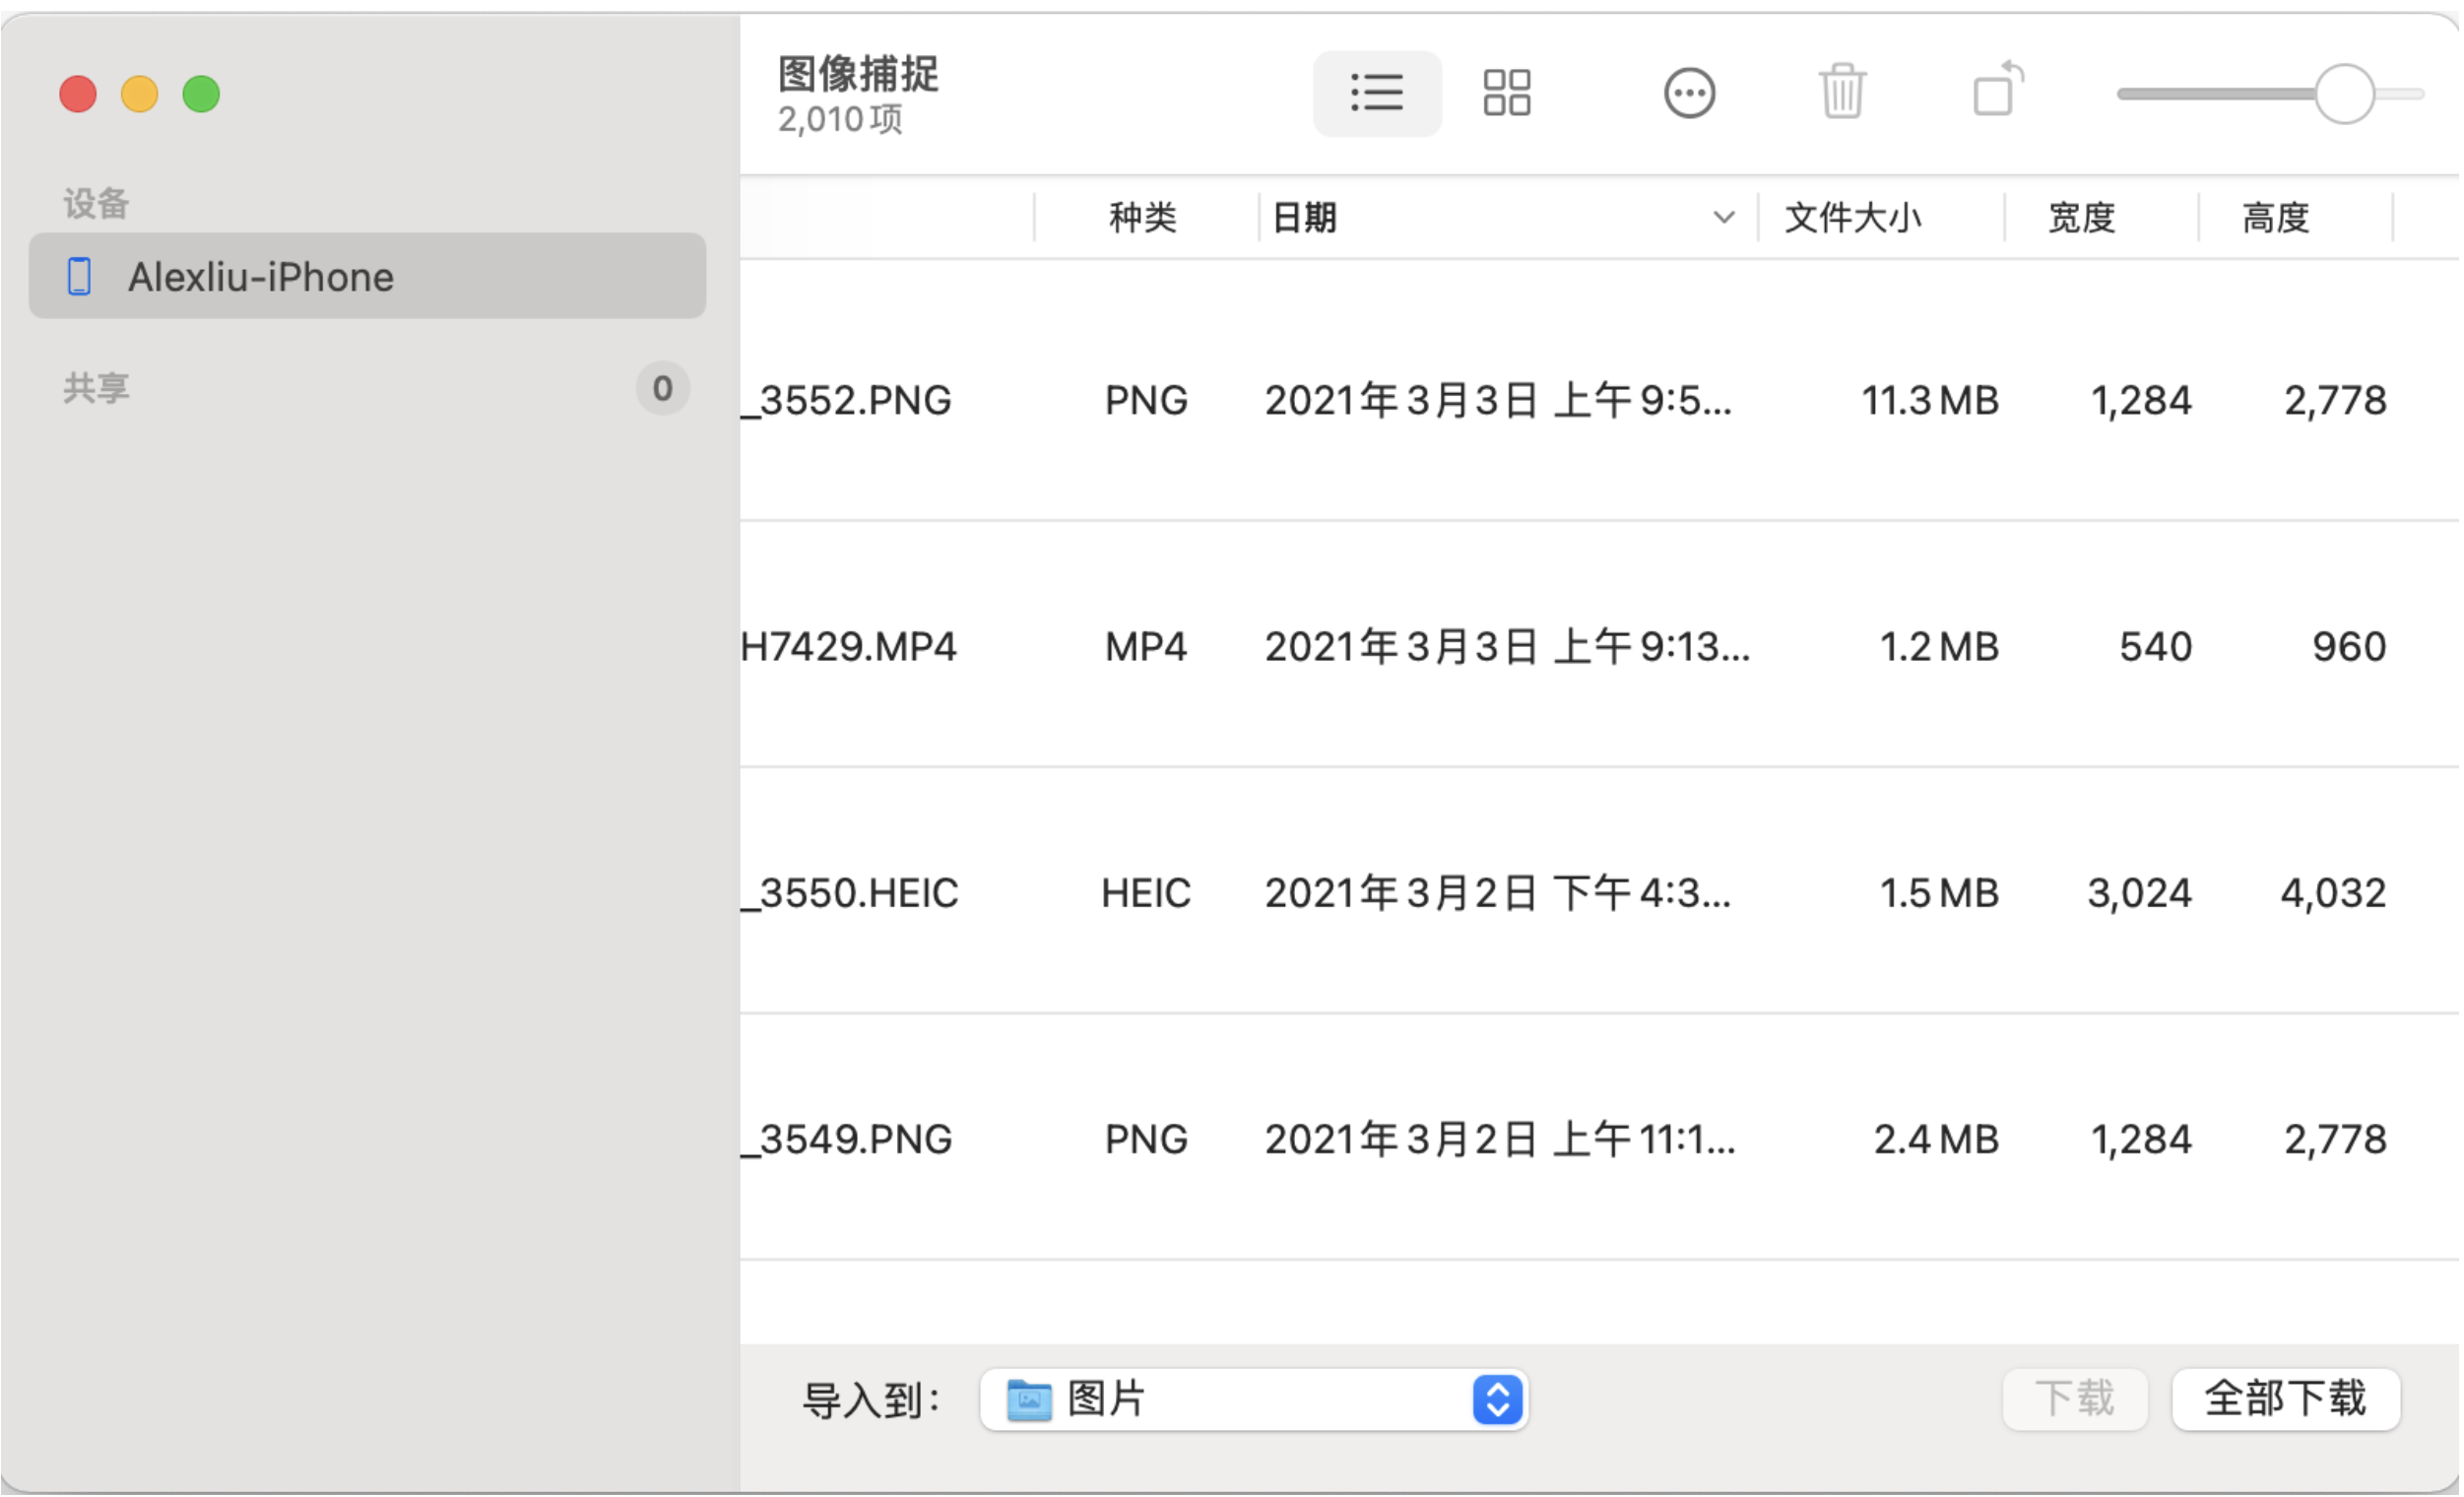
Task: Sort by the 高度 column header
Action: point(2275,217)
